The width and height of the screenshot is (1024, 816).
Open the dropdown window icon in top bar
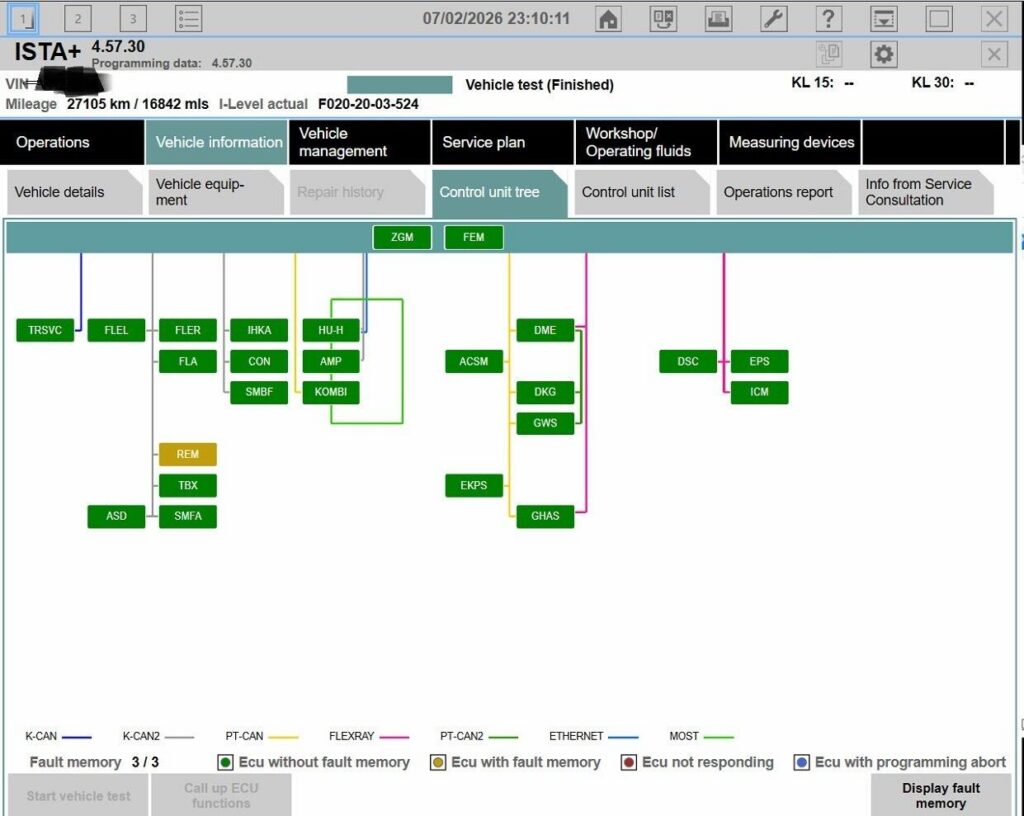[x=884, y=19]
